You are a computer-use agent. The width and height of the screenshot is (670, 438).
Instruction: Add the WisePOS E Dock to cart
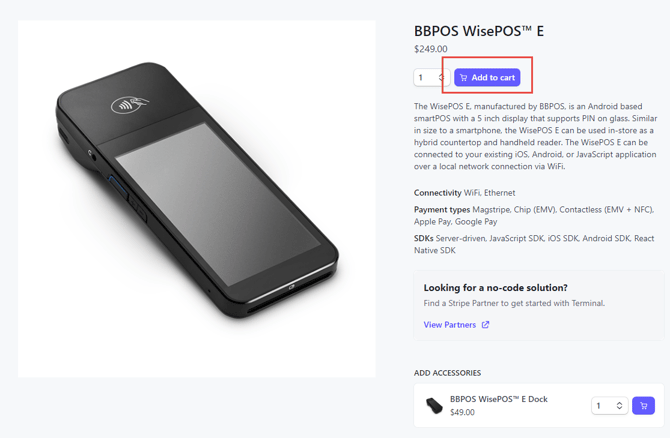tap(643, 405)
